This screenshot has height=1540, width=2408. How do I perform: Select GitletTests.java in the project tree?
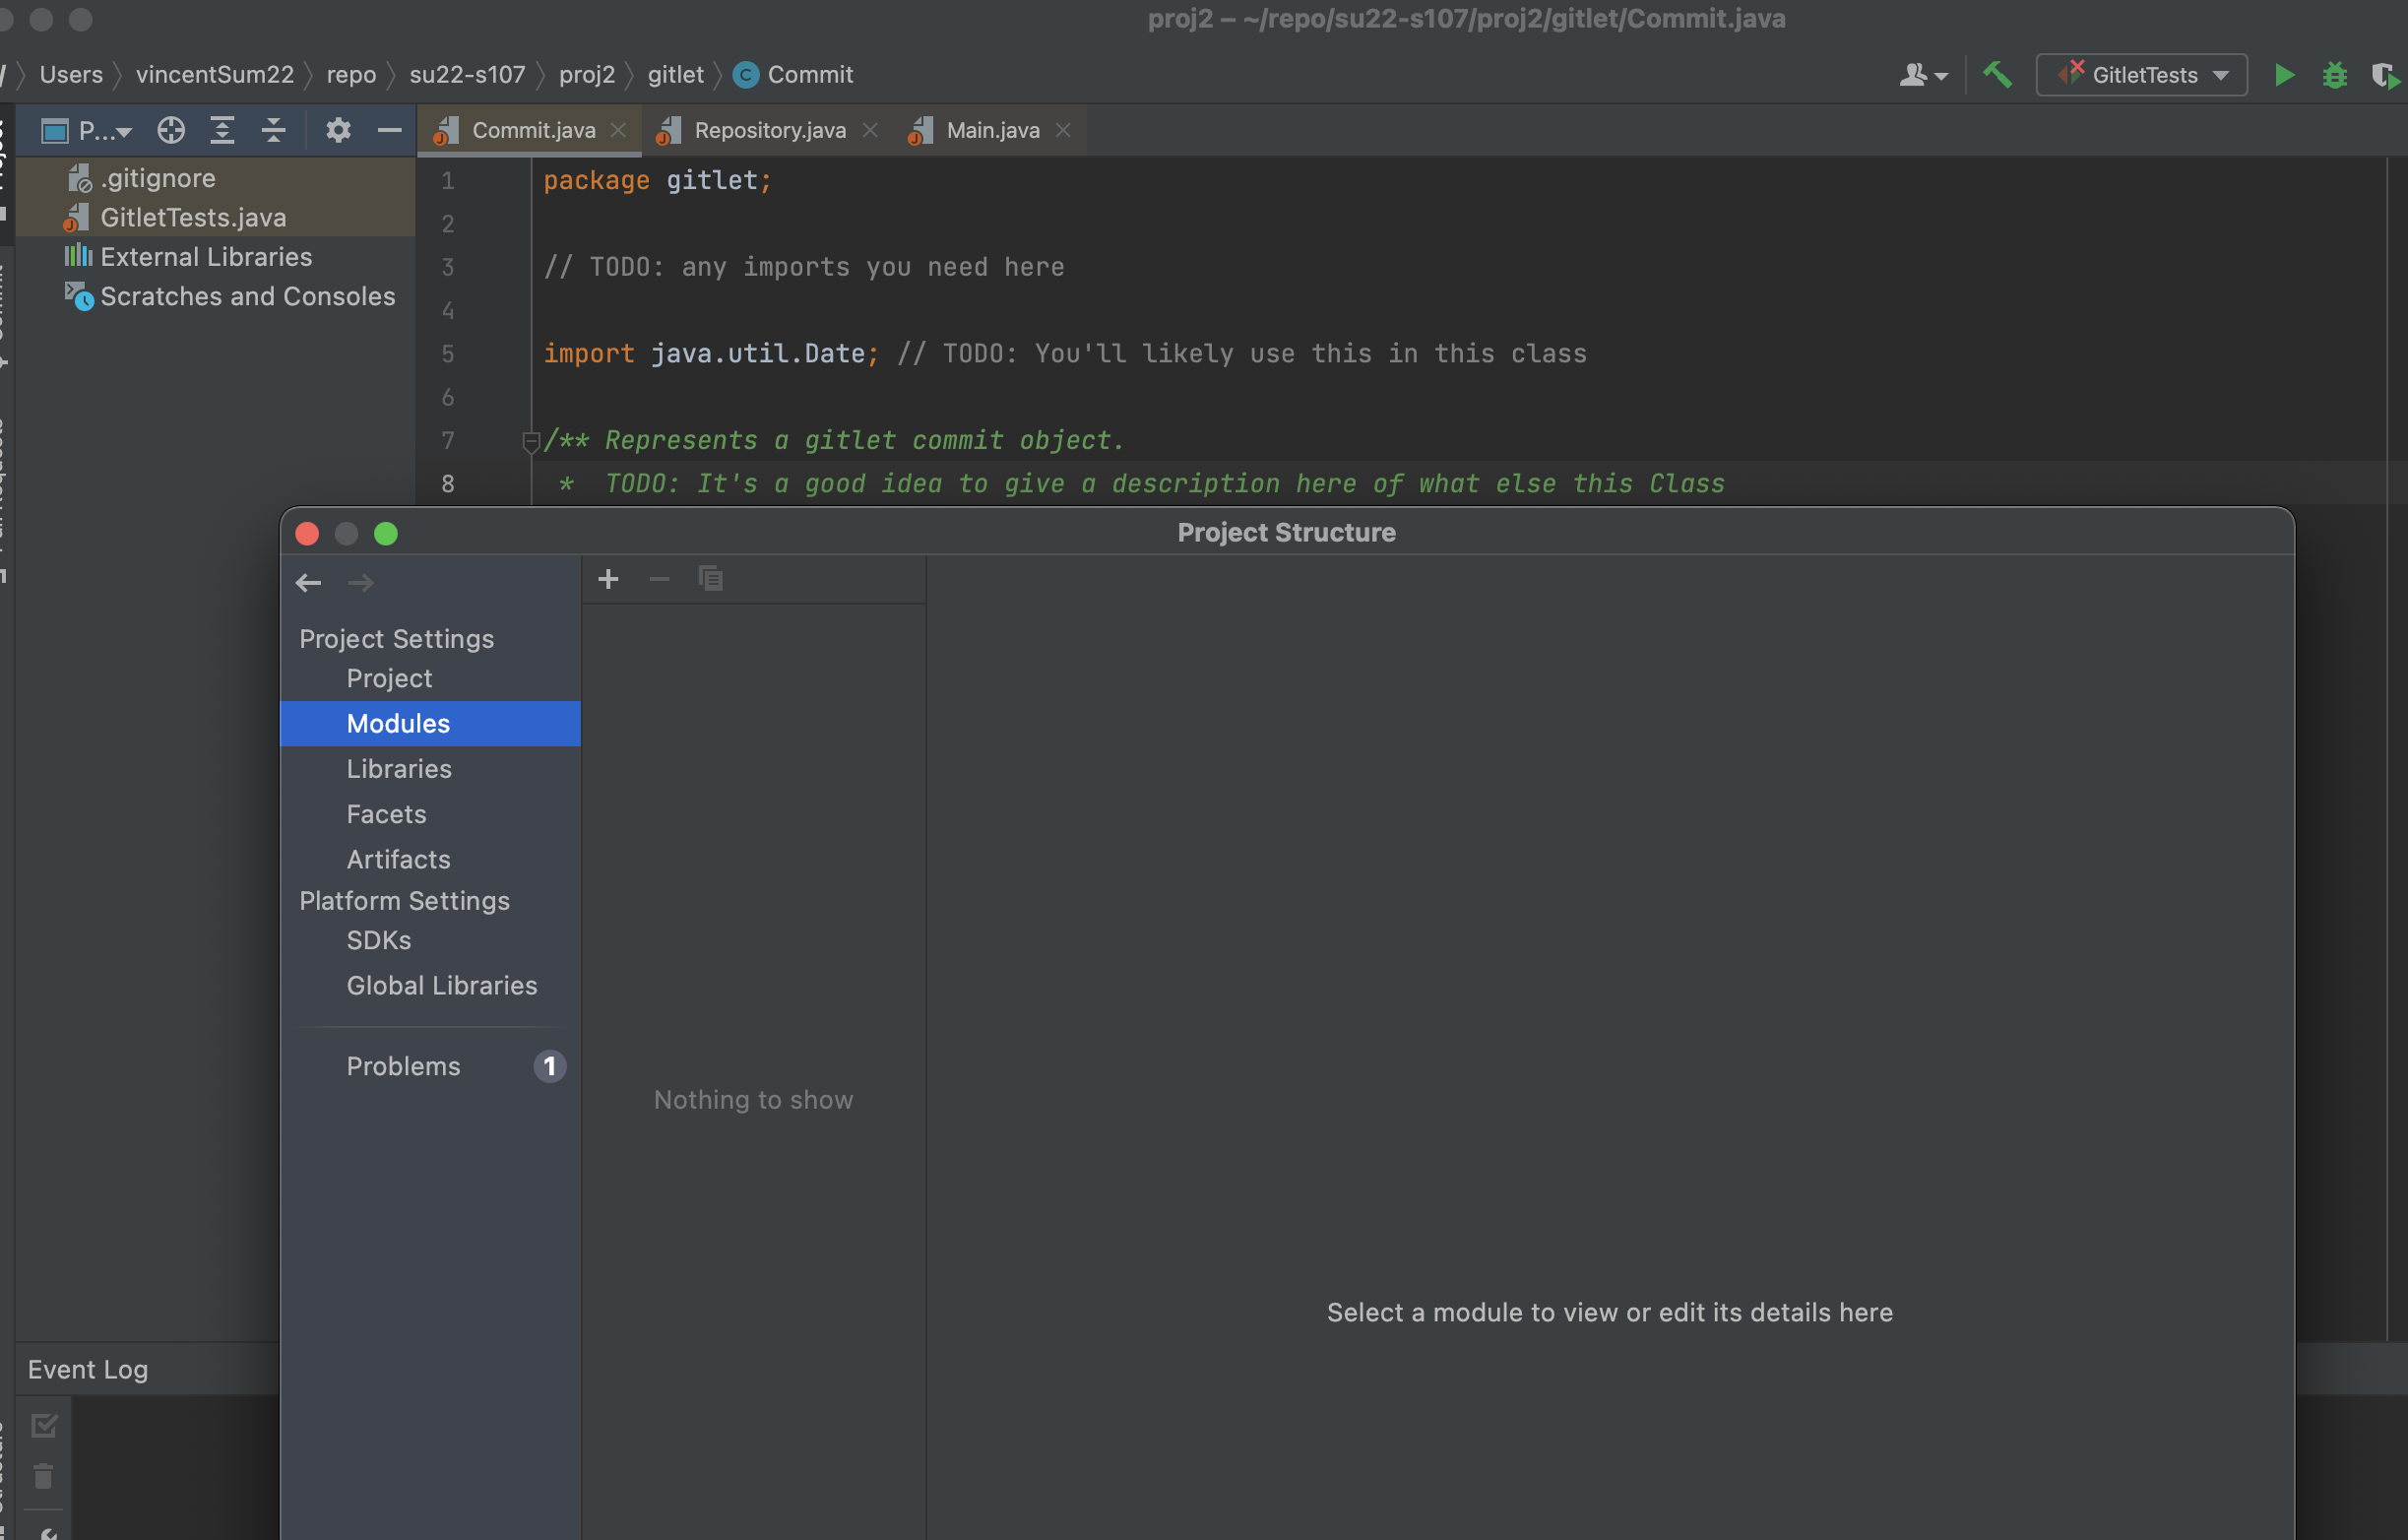193,217
